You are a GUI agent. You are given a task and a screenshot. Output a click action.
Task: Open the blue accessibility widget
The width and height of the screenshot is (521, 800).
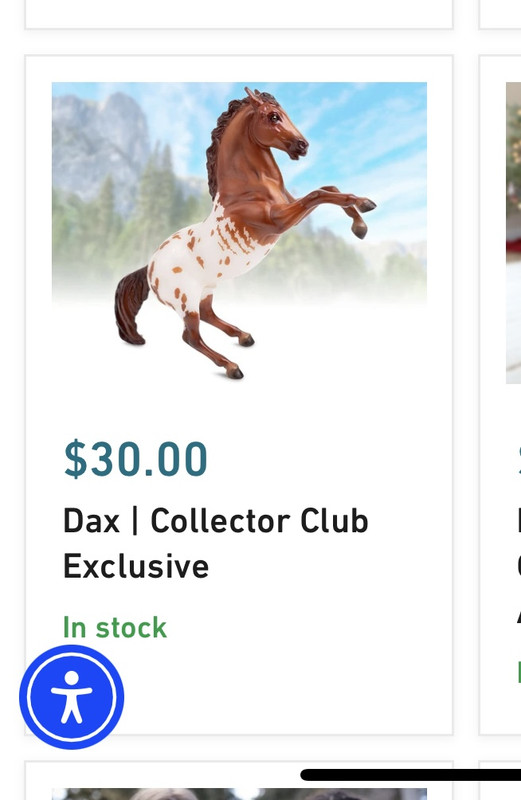coord(71,696)
